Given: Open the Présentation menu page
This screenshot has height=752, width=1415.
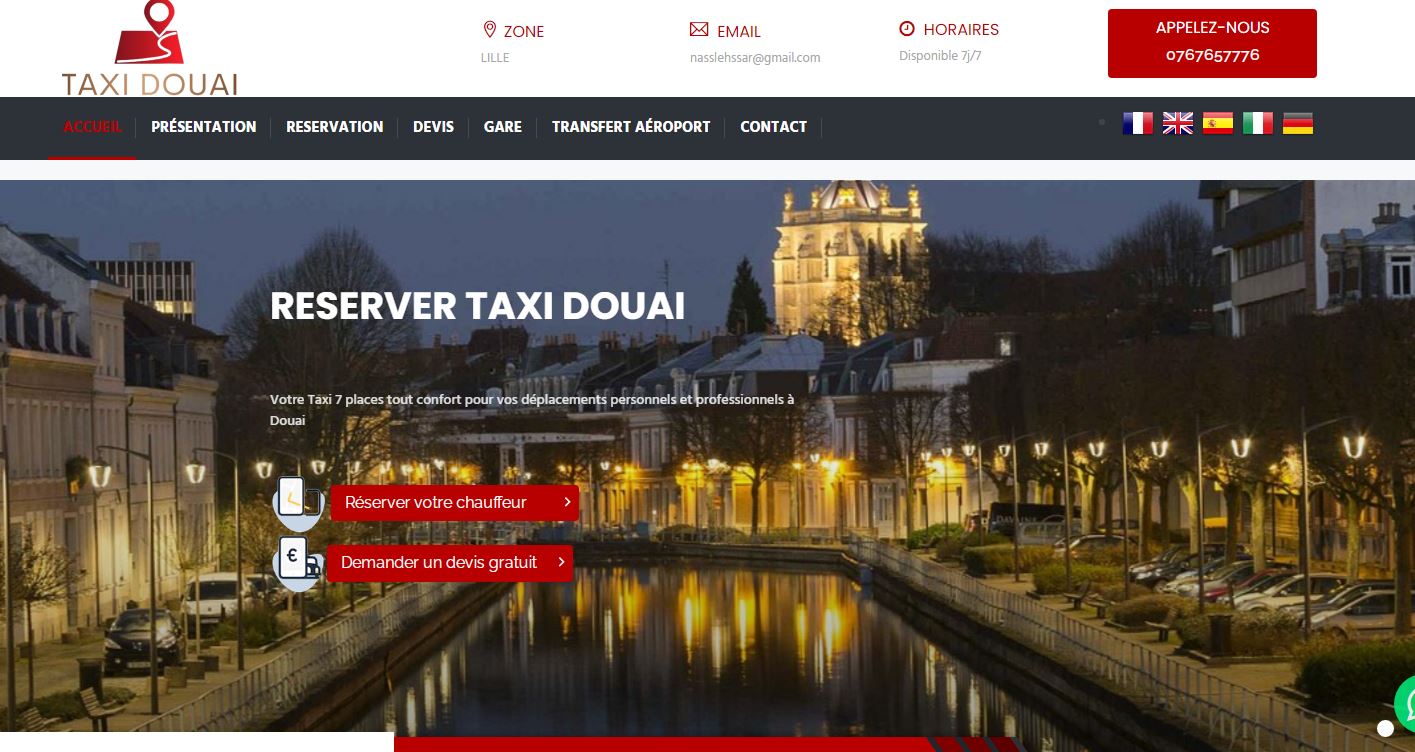Looking at the screenshot, I should [203, 127].
